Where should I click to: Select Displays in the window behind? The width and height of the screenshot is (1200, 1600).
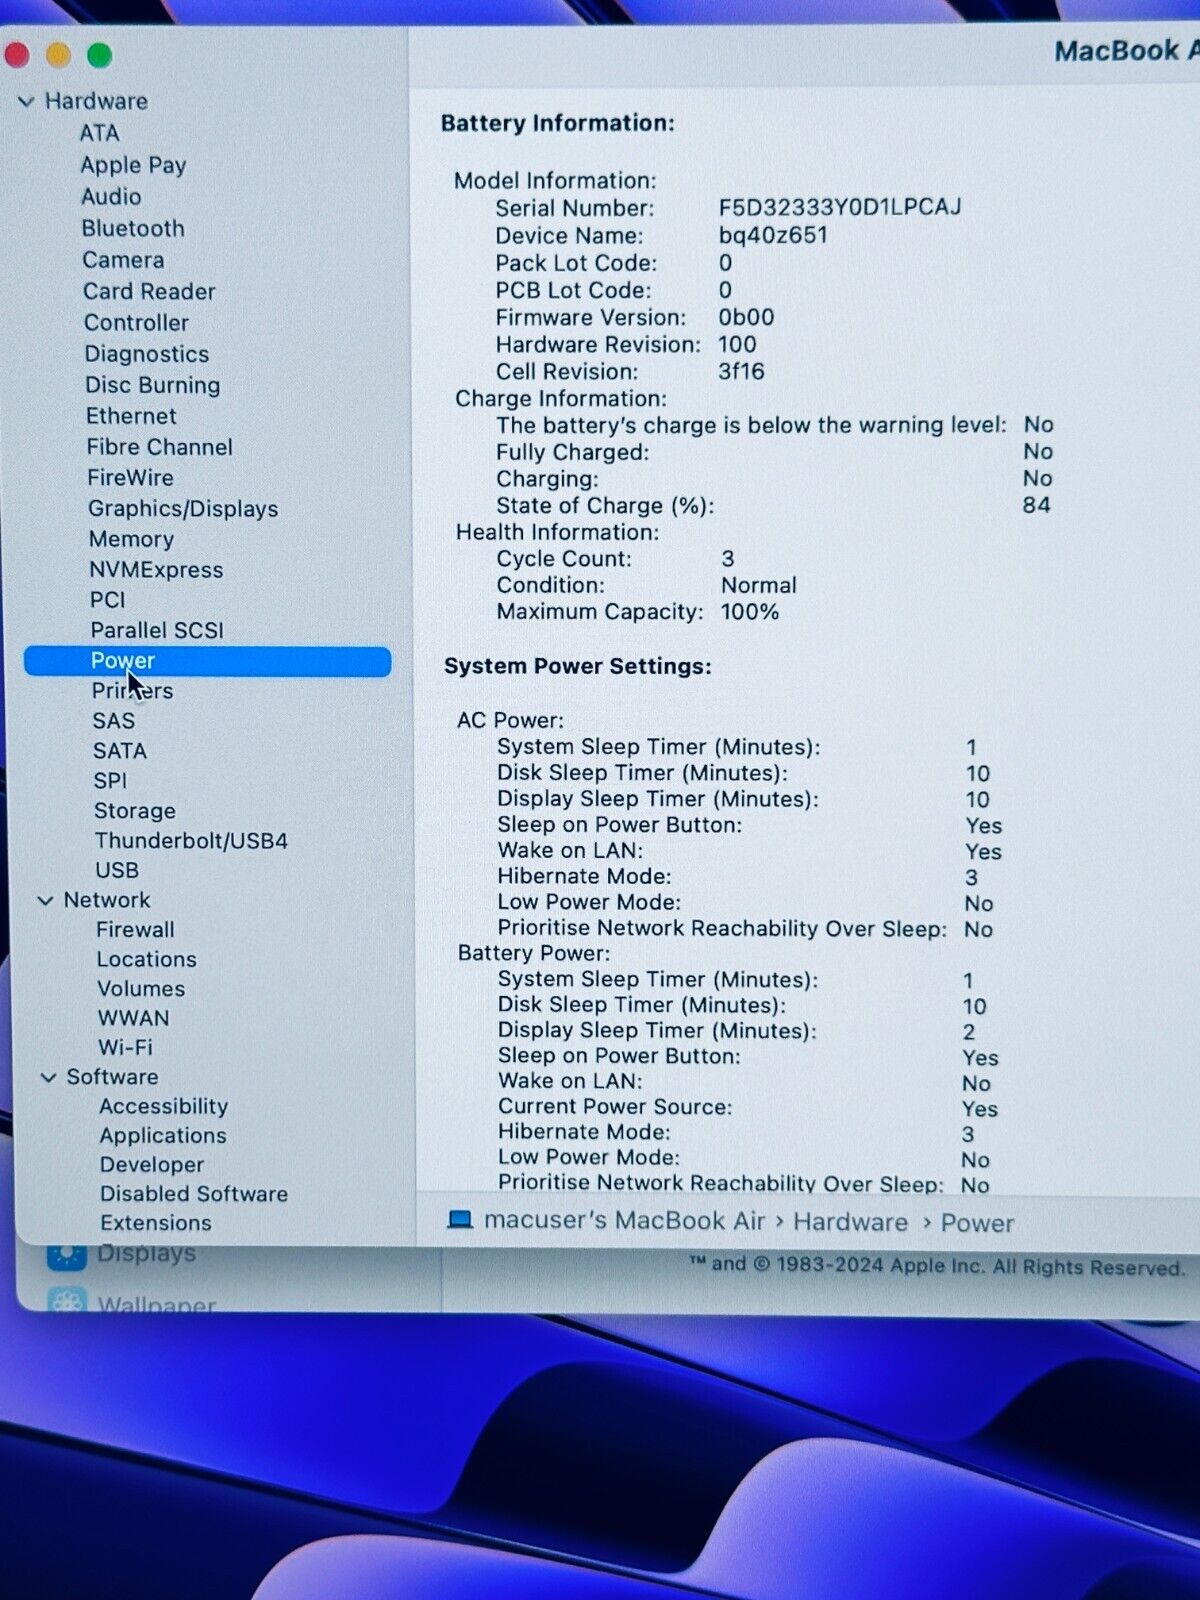[x=147, y=1254]
